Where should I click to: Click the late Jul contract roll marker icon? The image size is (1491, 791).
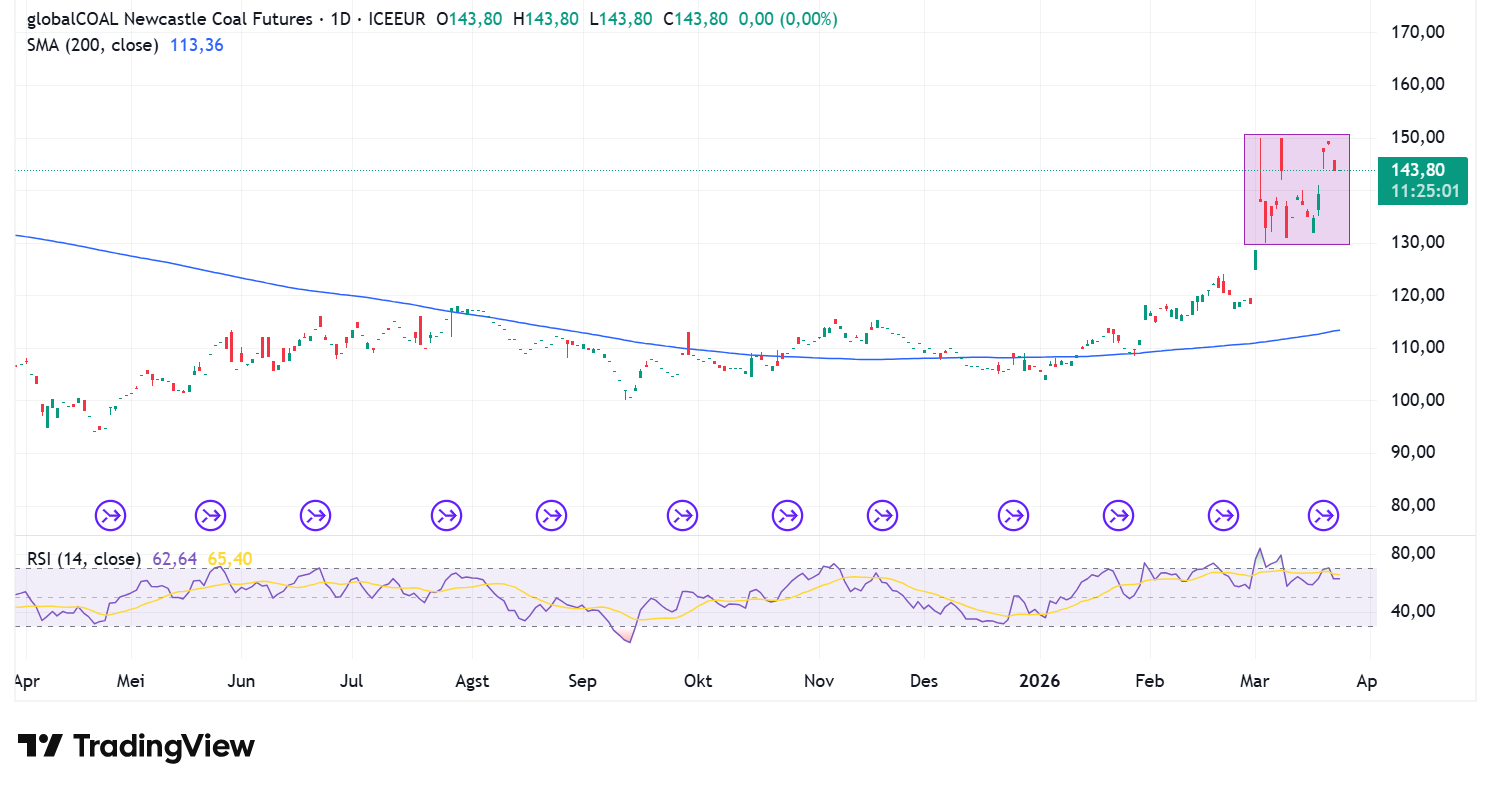point(447,516)
